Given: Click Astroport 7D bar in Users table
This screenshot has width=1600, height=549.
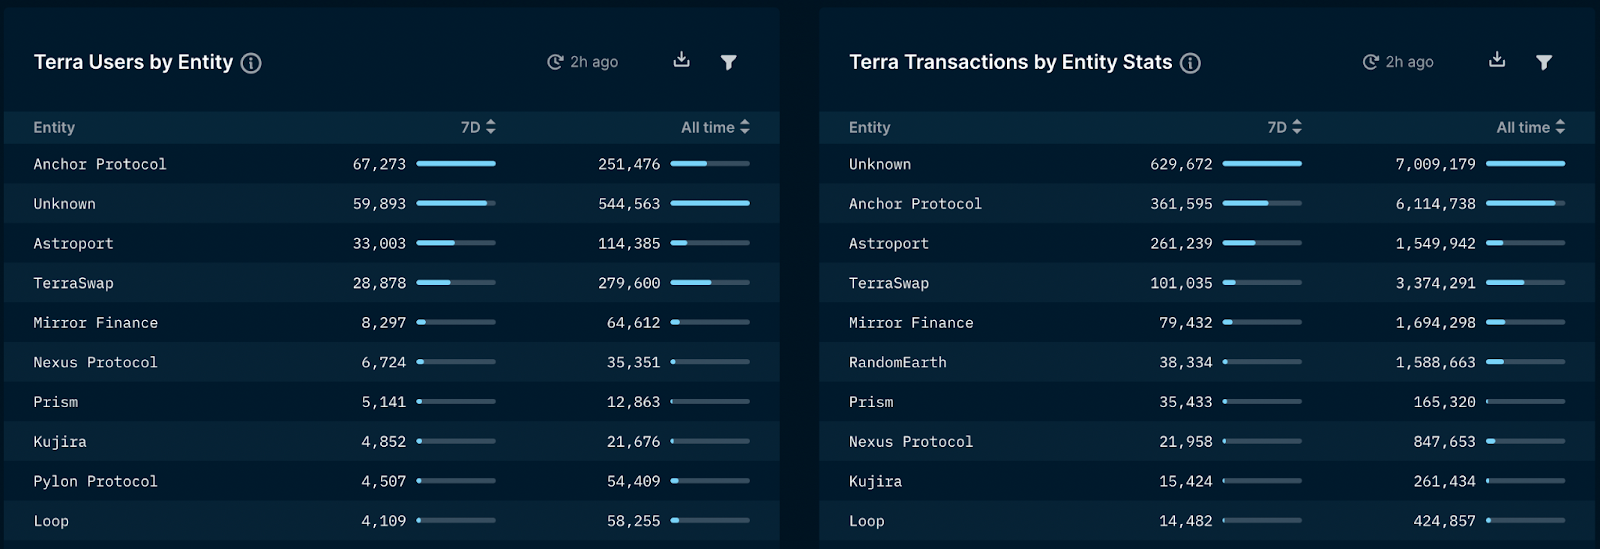Looking at the screenshot, I should pyautogui.click(x=456, y=243).
